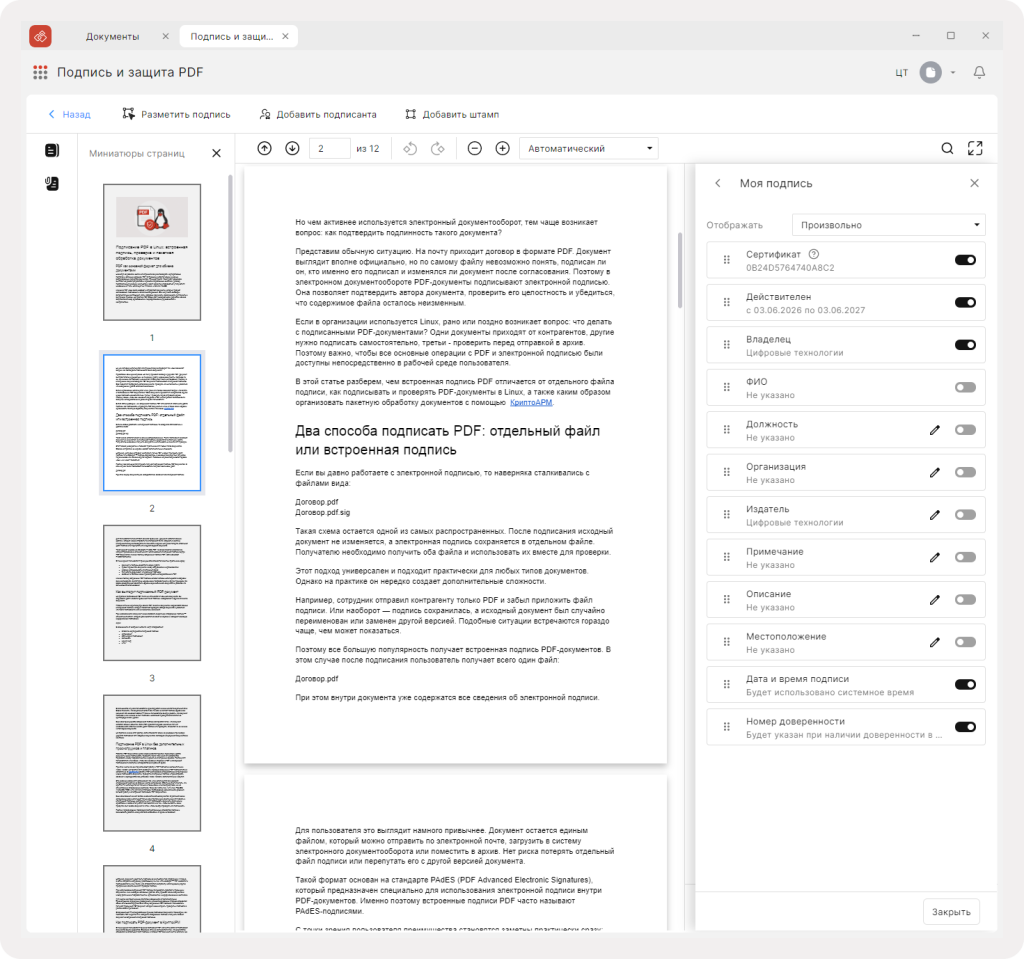Expand the user account dropdown arrow

(x=953, y=73)
